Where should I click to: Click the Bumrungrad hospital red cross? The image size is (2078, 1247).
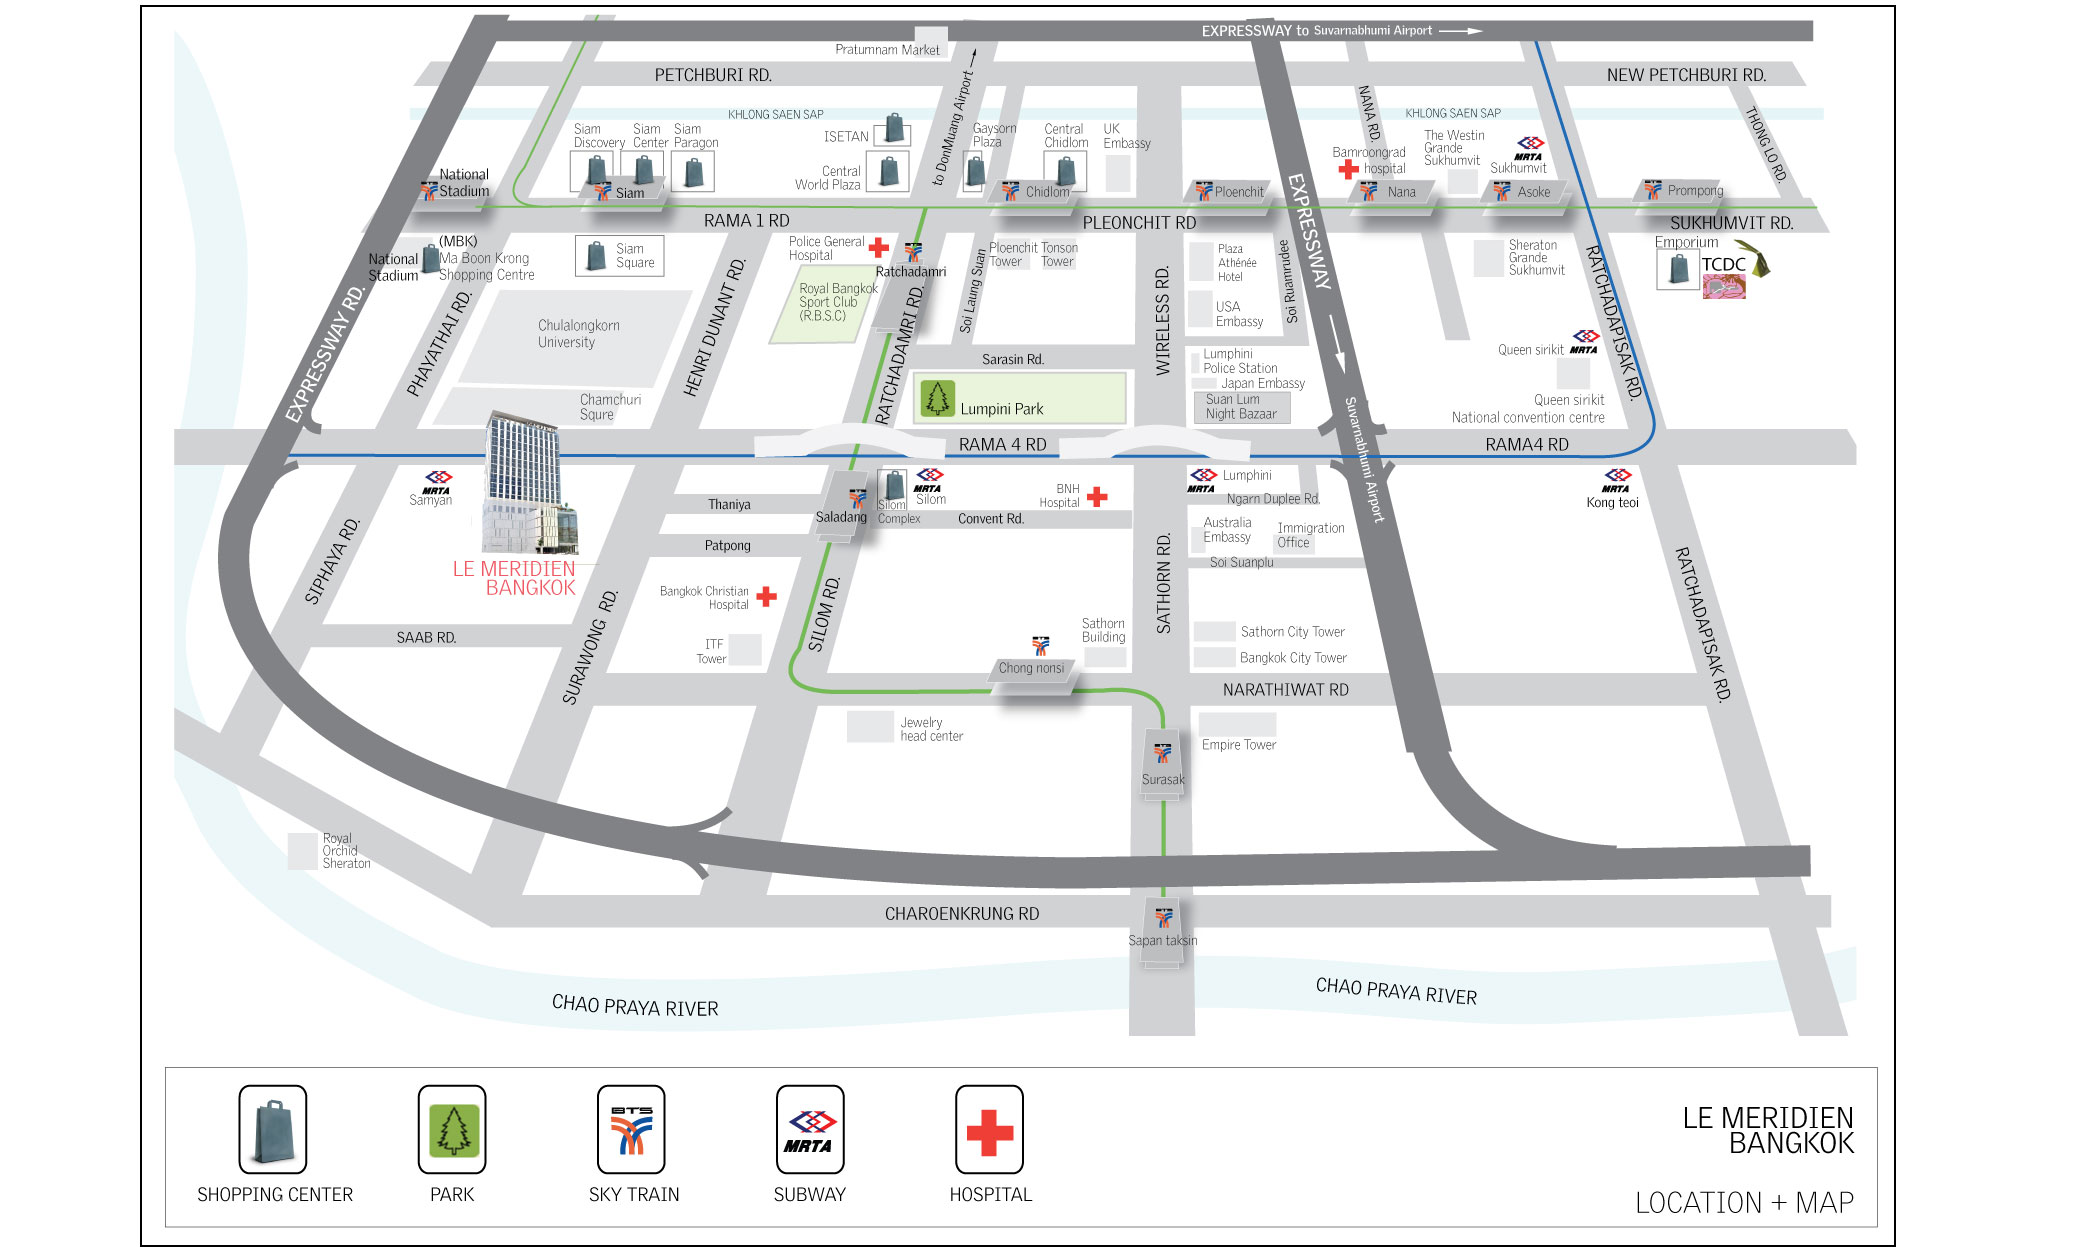pos(1348,169)
